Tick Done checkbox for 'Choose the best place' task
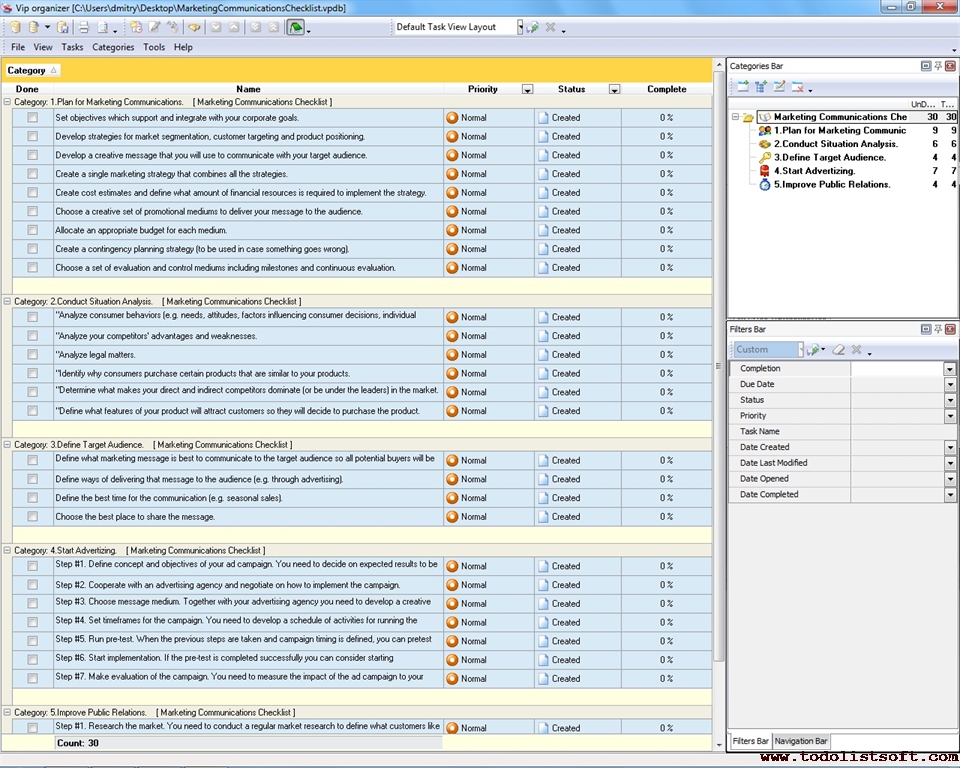The image size is (960, 768). pyautogui.click(x=33, y=517)
